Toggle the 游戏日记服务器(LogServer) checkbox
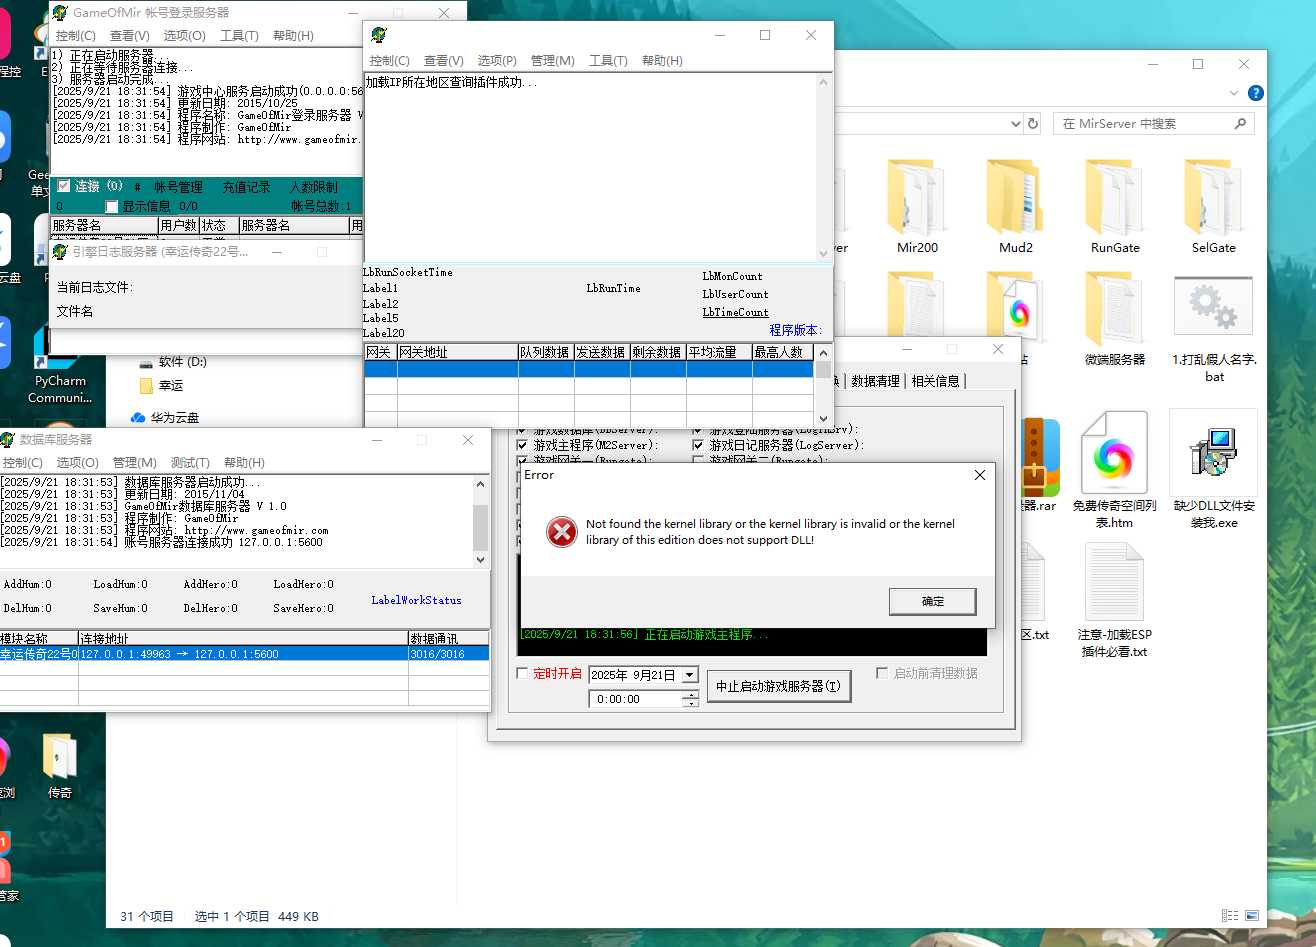The width and height of the screenshot is (1316, 947). [x=698, y=445]
